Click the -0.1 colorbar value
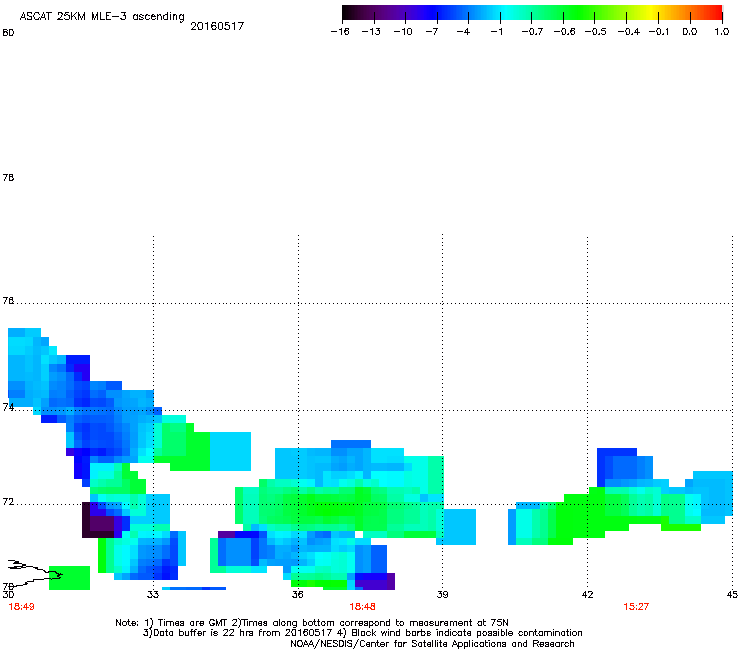The image size is (740, 650). (x=659, y=32)
